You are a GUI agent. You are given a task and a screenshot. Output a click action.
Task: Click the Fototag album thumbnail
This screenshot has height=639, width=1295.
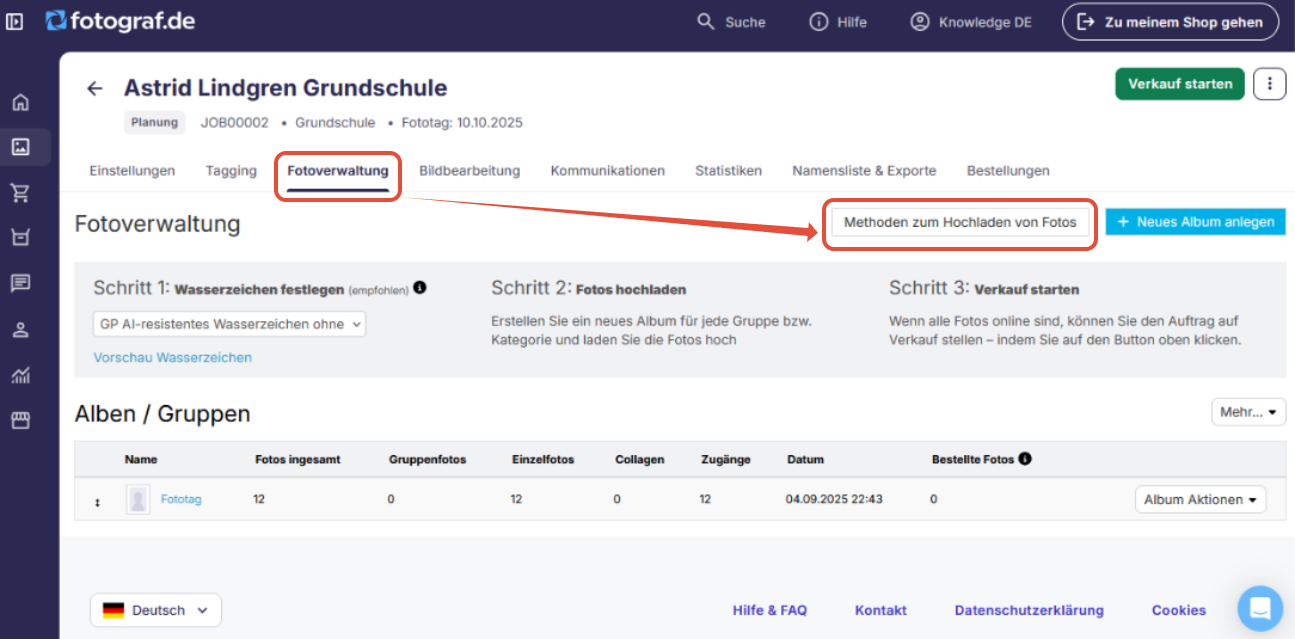(138, 499)
